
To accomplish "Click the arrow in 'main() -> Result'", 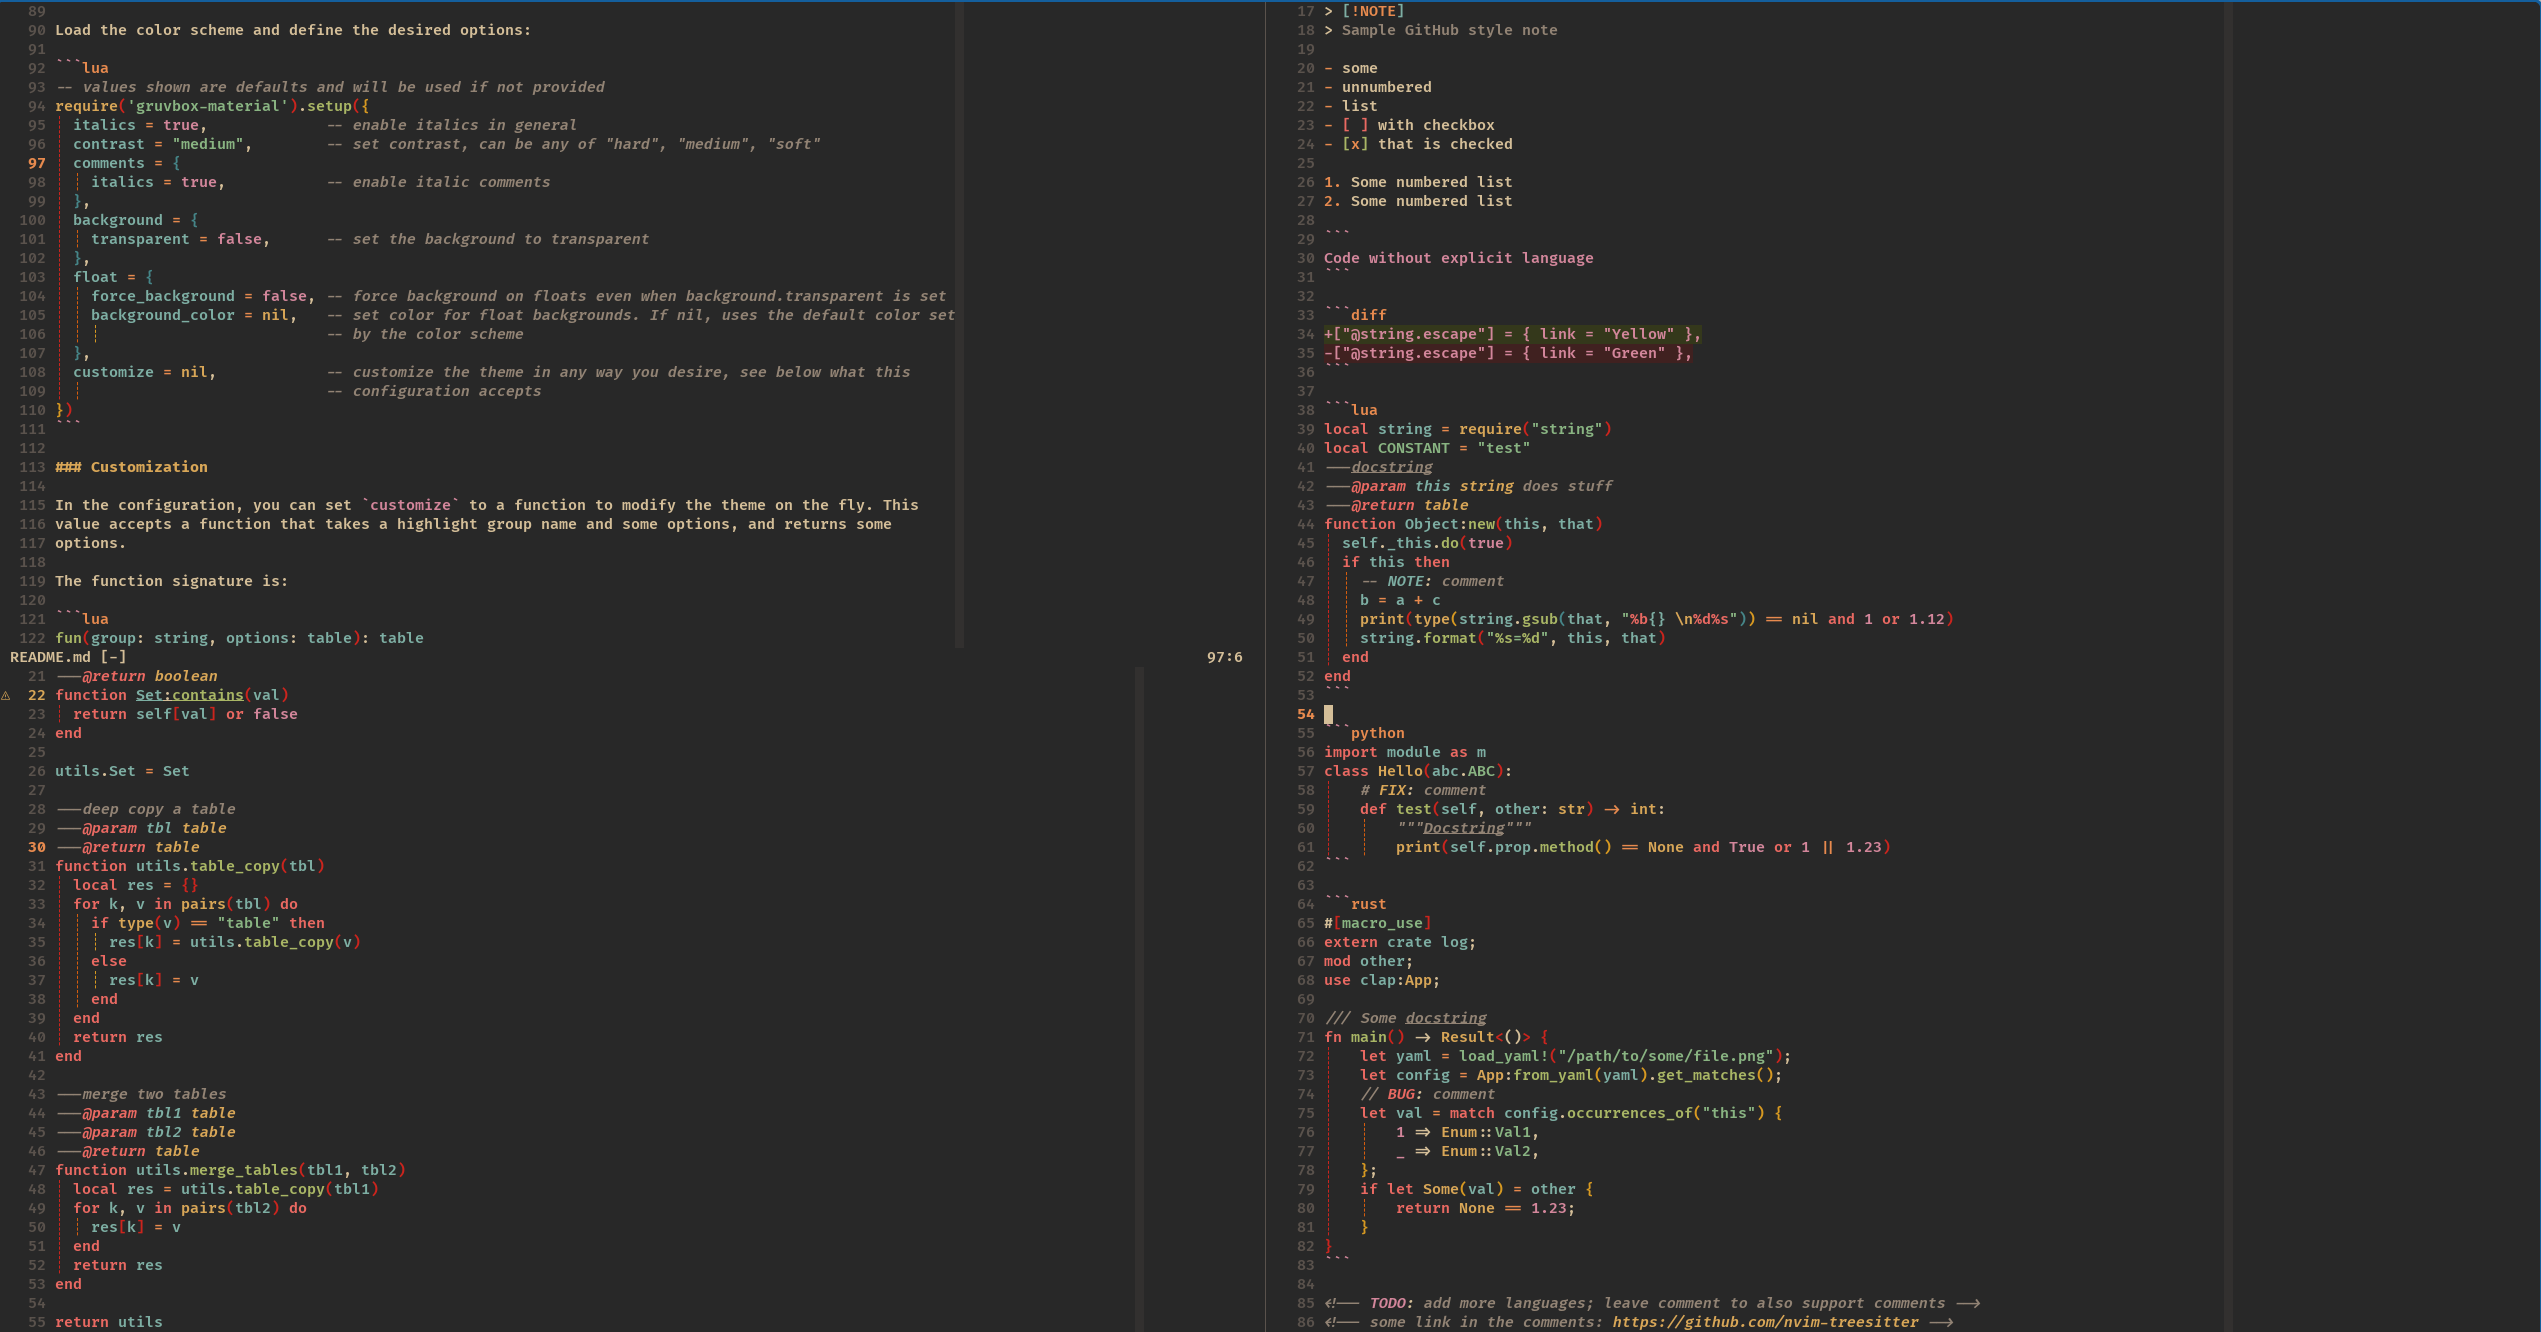I will point(1422,1037).
